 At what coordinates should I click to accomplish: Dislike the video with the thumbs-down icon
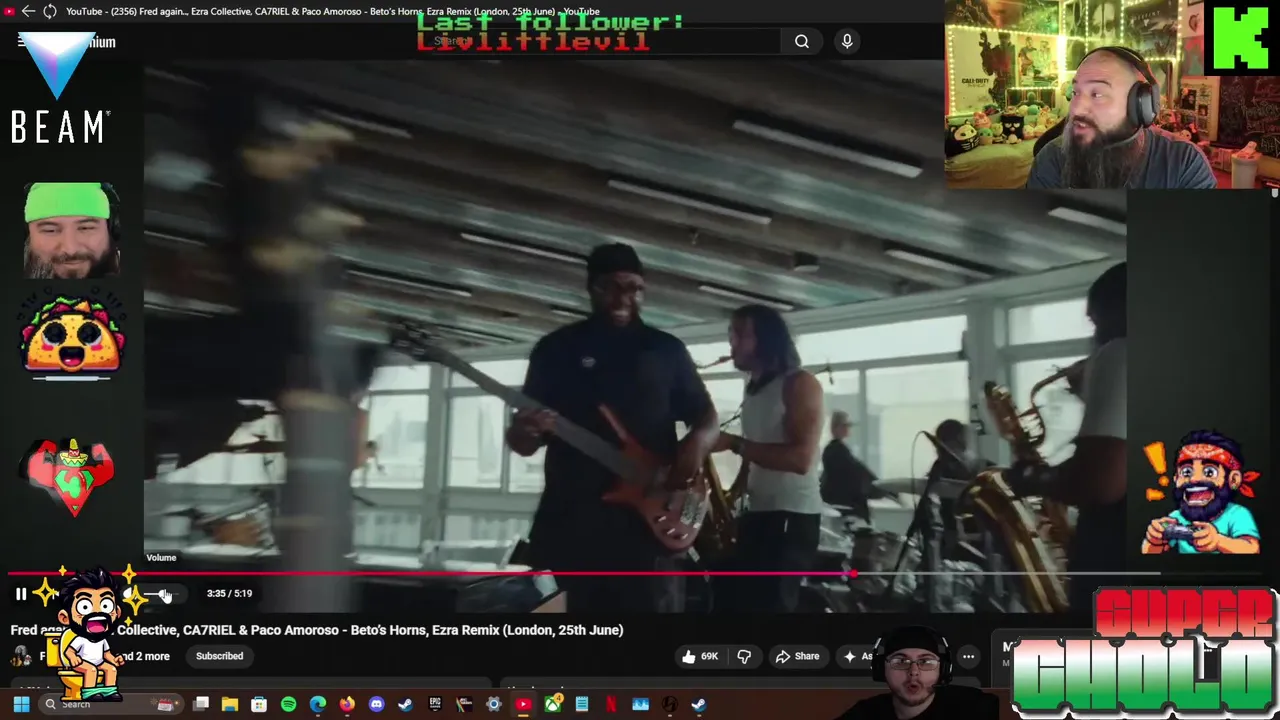744,656
